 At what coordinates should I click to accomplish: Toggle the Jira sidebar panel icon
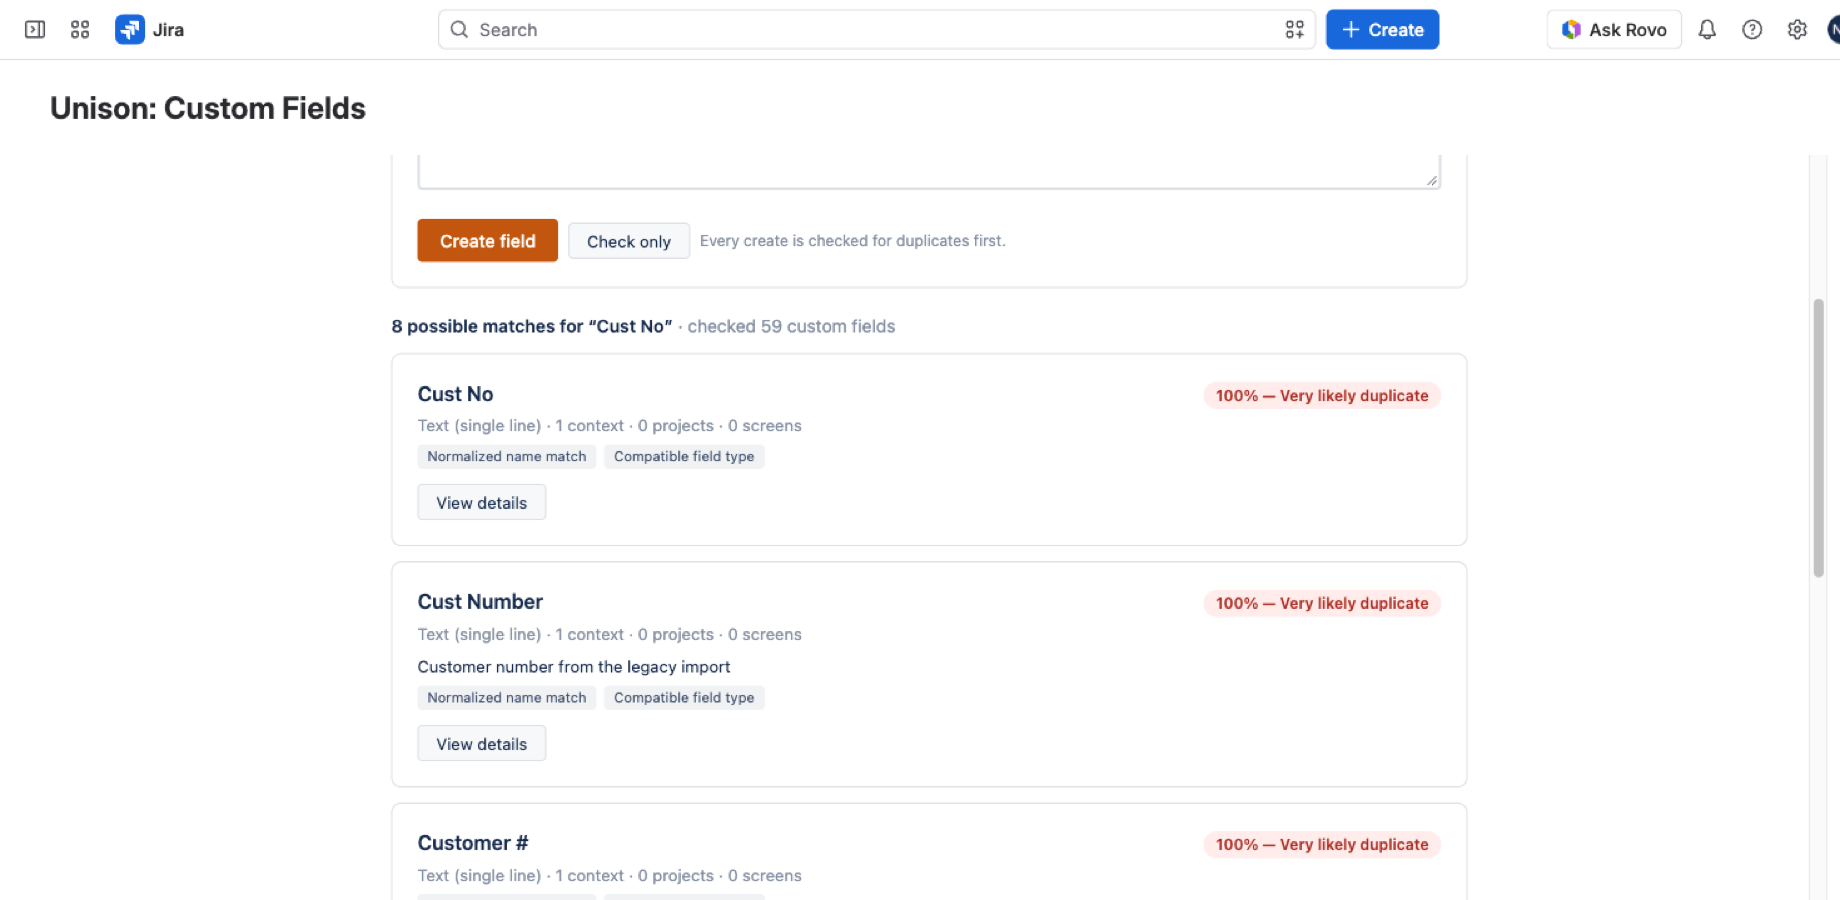pyautogui.click(x=35, y=30)
